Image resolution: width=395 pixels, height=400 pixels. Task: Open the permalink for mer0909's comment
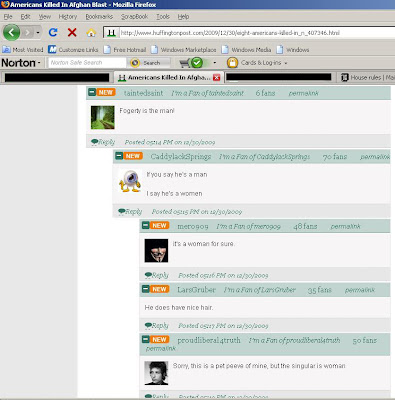(345, 227)
